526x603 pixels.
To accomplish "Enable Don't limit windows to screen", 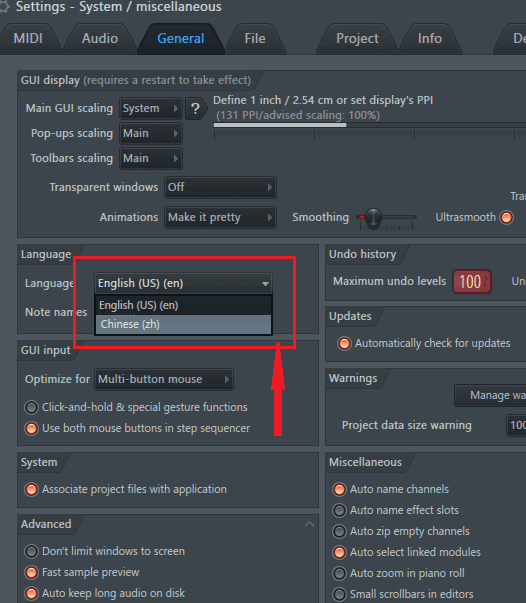I will click(x=31, y=551).
